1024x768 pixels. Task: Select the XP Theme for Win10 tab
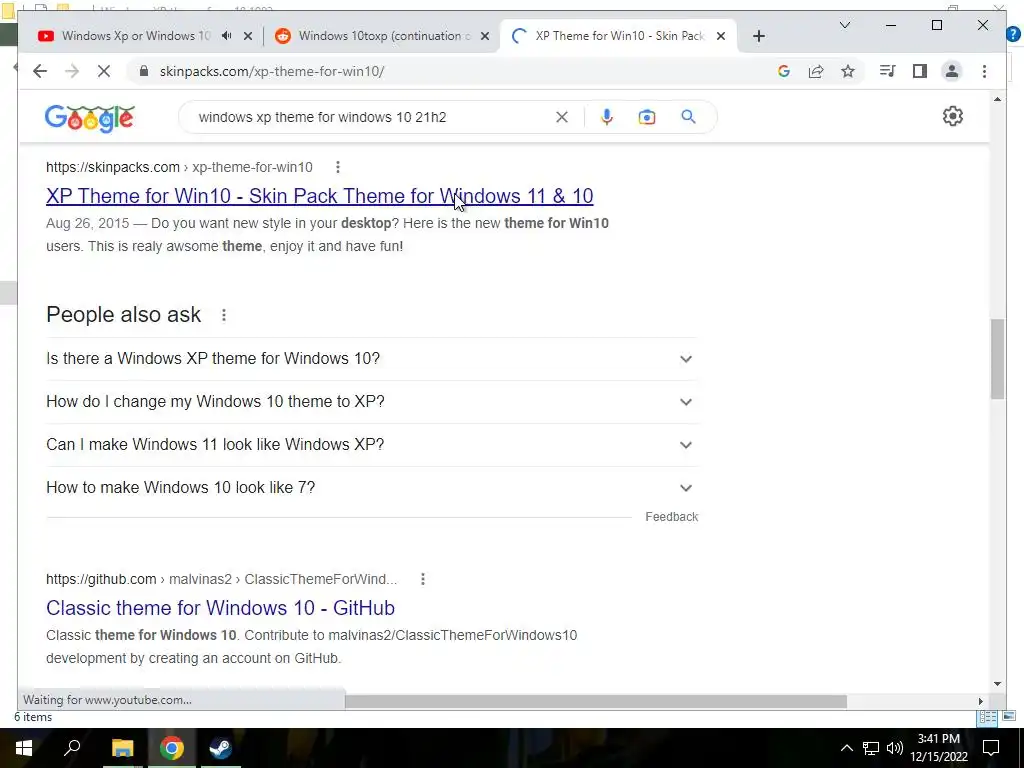[x=619, y=36]
